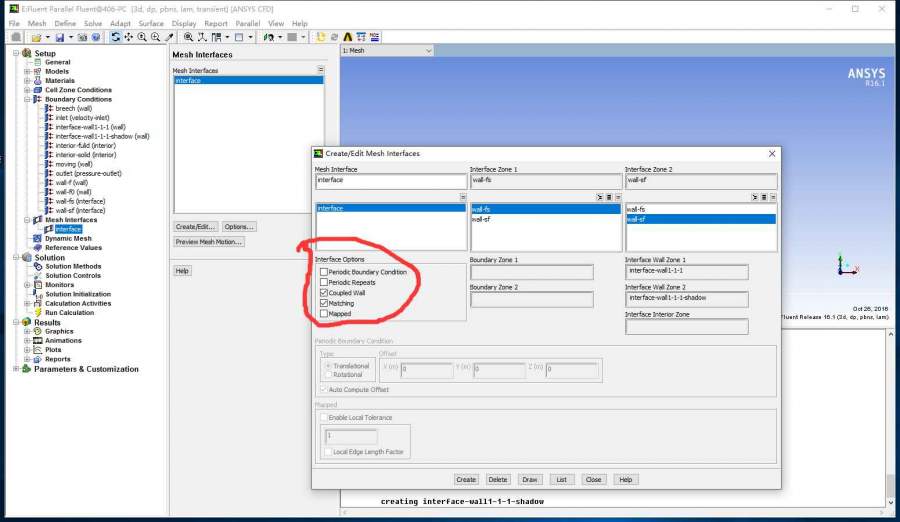
Task: Click the colormap toolbar icon
Action: pos(374,37)
